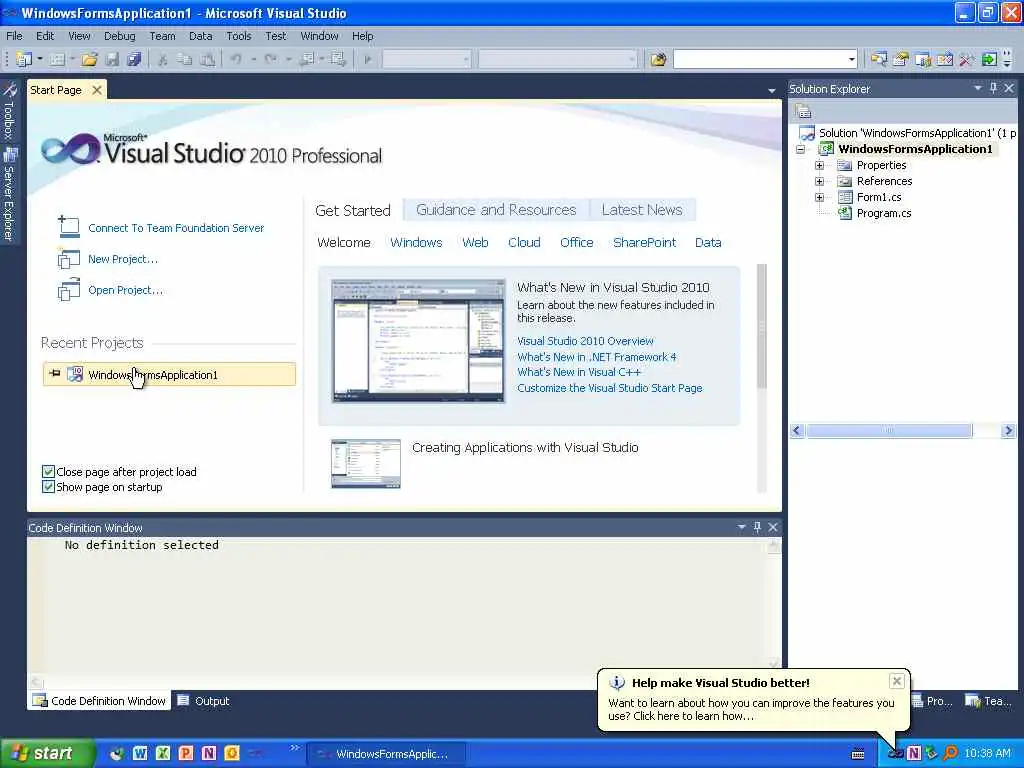Pin the Solution Explorer auto-hide pushpin
Viewport: 1024px width, 768px height.
[993, 88]
